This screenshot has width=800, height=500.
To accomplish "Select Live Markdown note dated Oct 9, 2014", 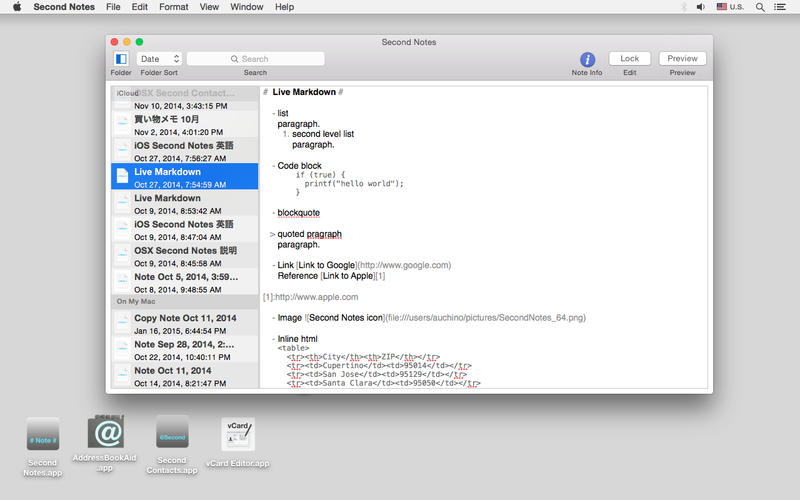I will pos(185,204).
